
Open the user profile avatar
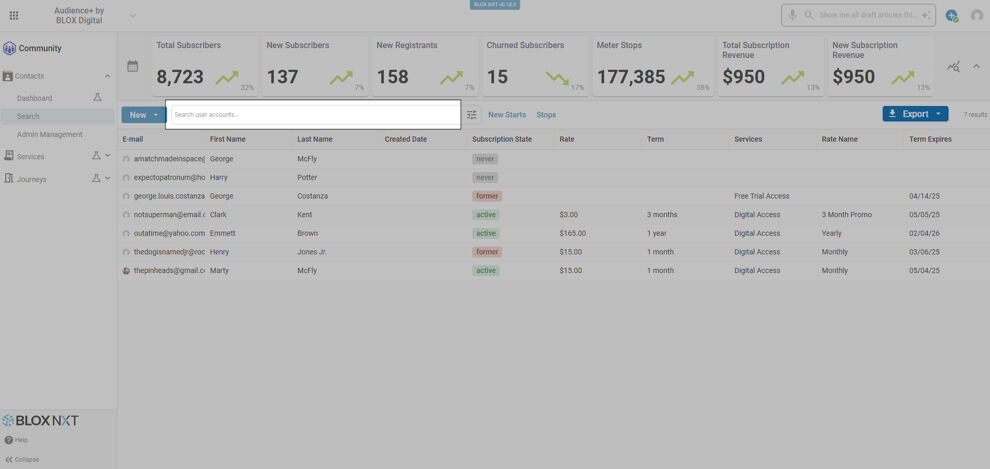977,16
